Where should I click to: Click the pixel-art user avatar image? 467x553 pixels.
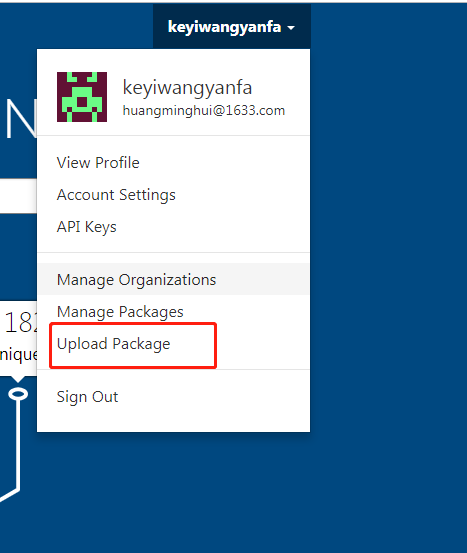[82, 97]
